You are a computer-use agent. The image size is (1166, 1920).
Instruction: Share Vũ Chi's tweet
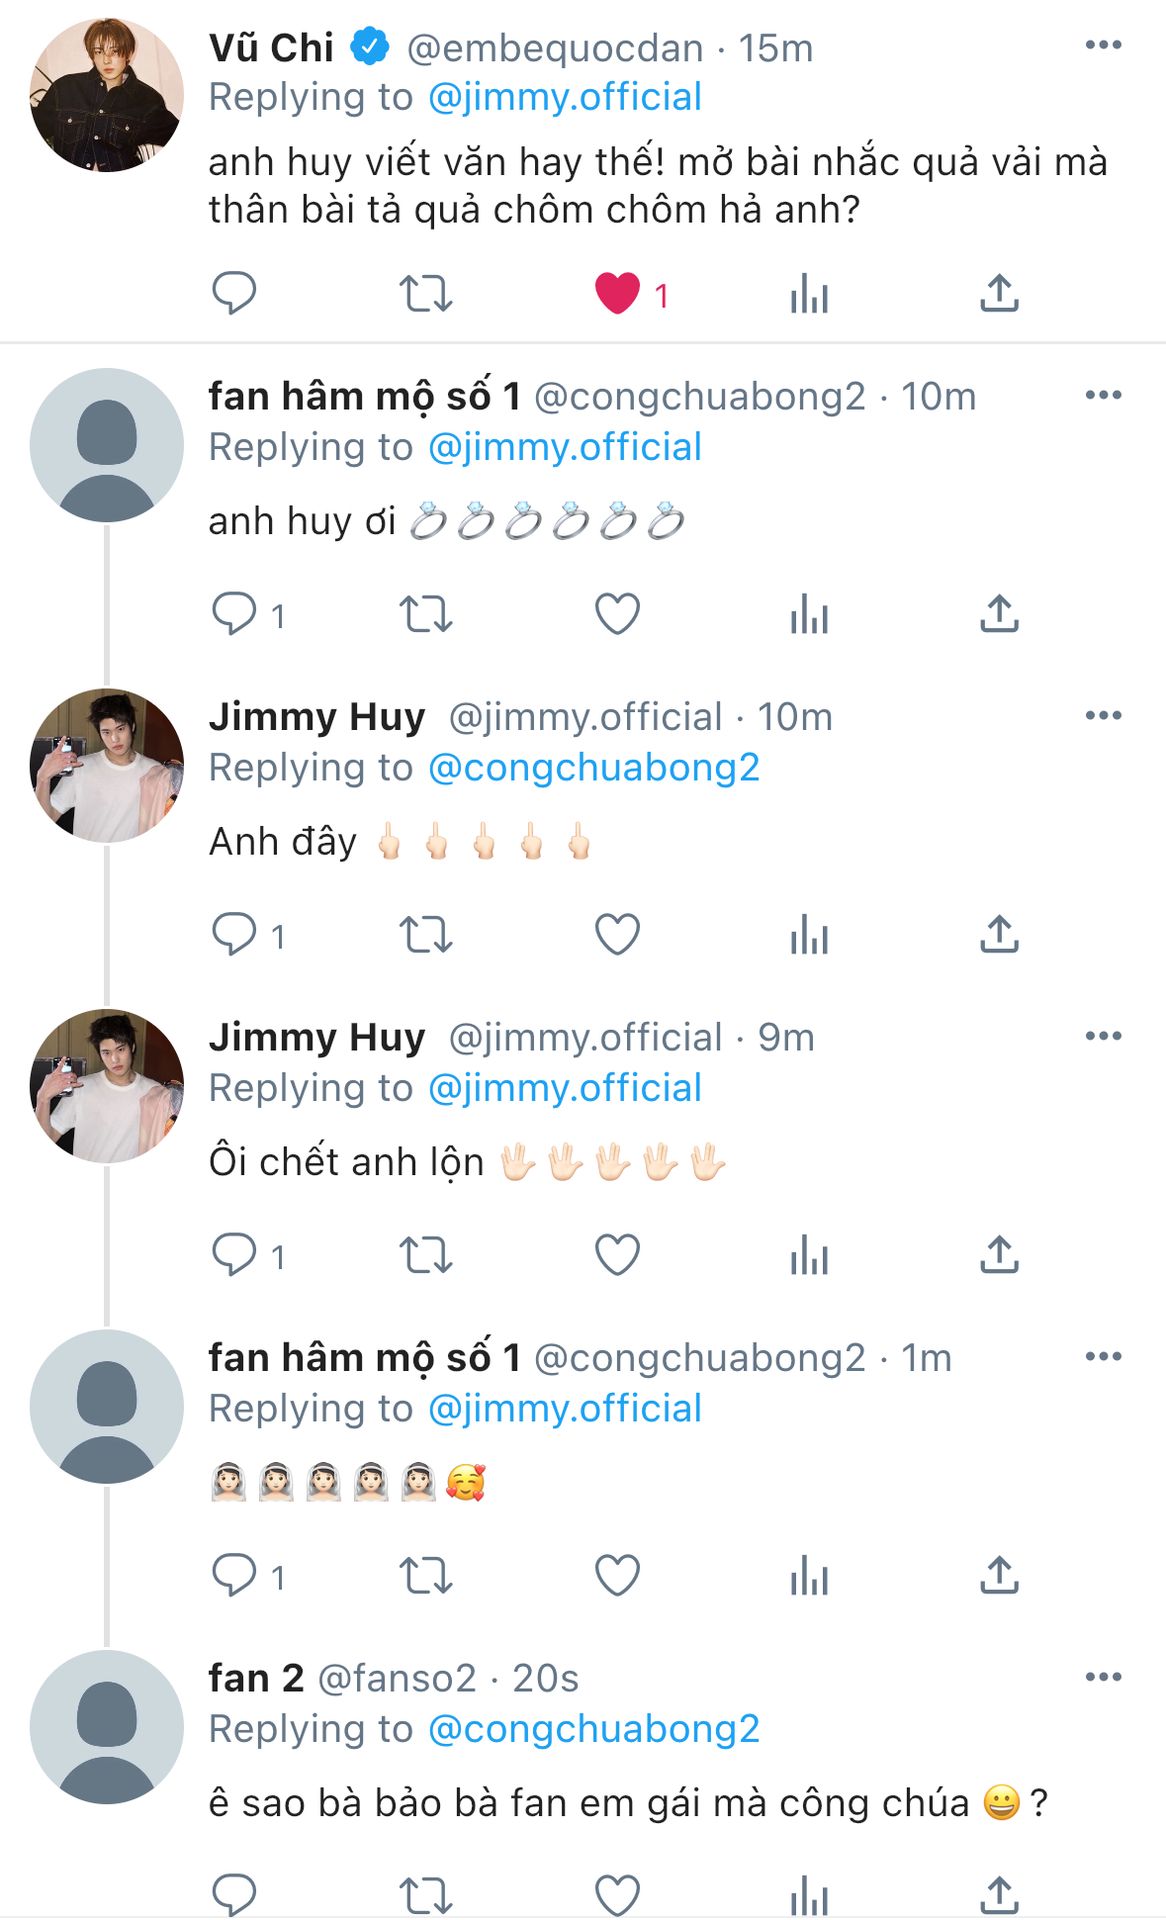pyautogui.click(x=999, y=293)
